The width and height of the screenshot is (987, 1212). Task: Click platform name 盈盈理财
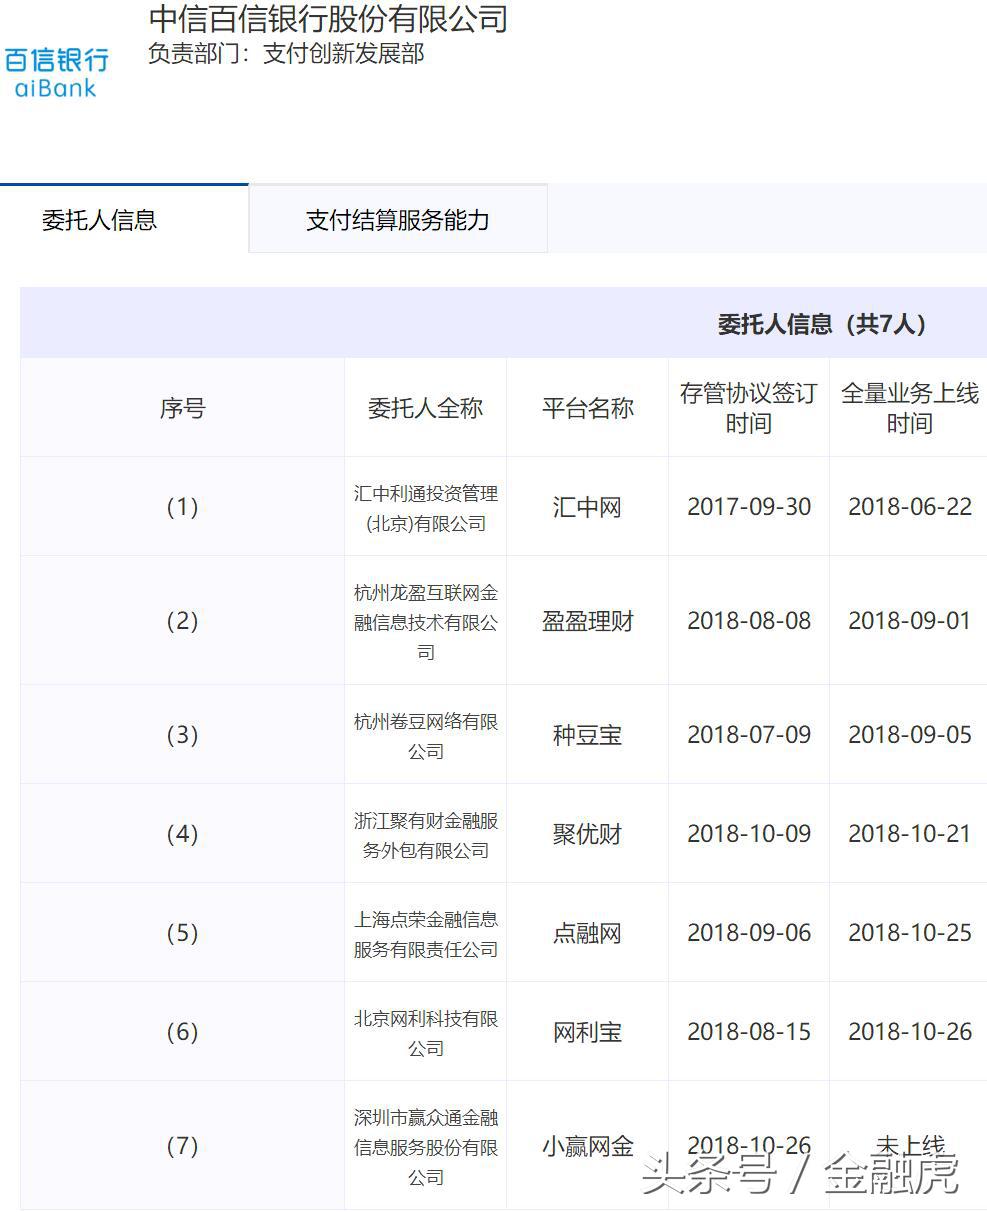tap(588, 621)
